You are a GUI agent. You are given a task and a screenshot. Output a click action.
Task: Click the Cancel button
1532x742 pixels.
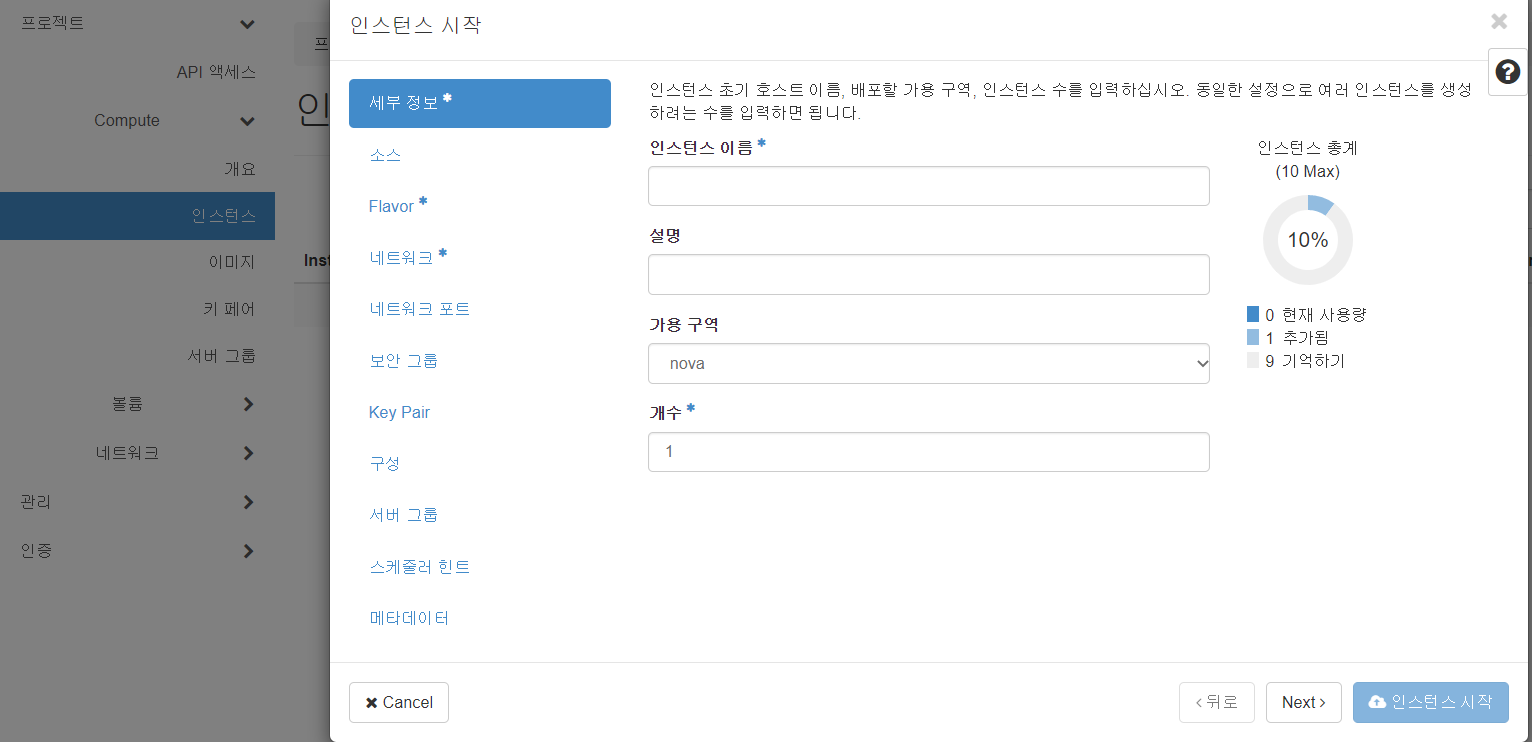point(399,702)
